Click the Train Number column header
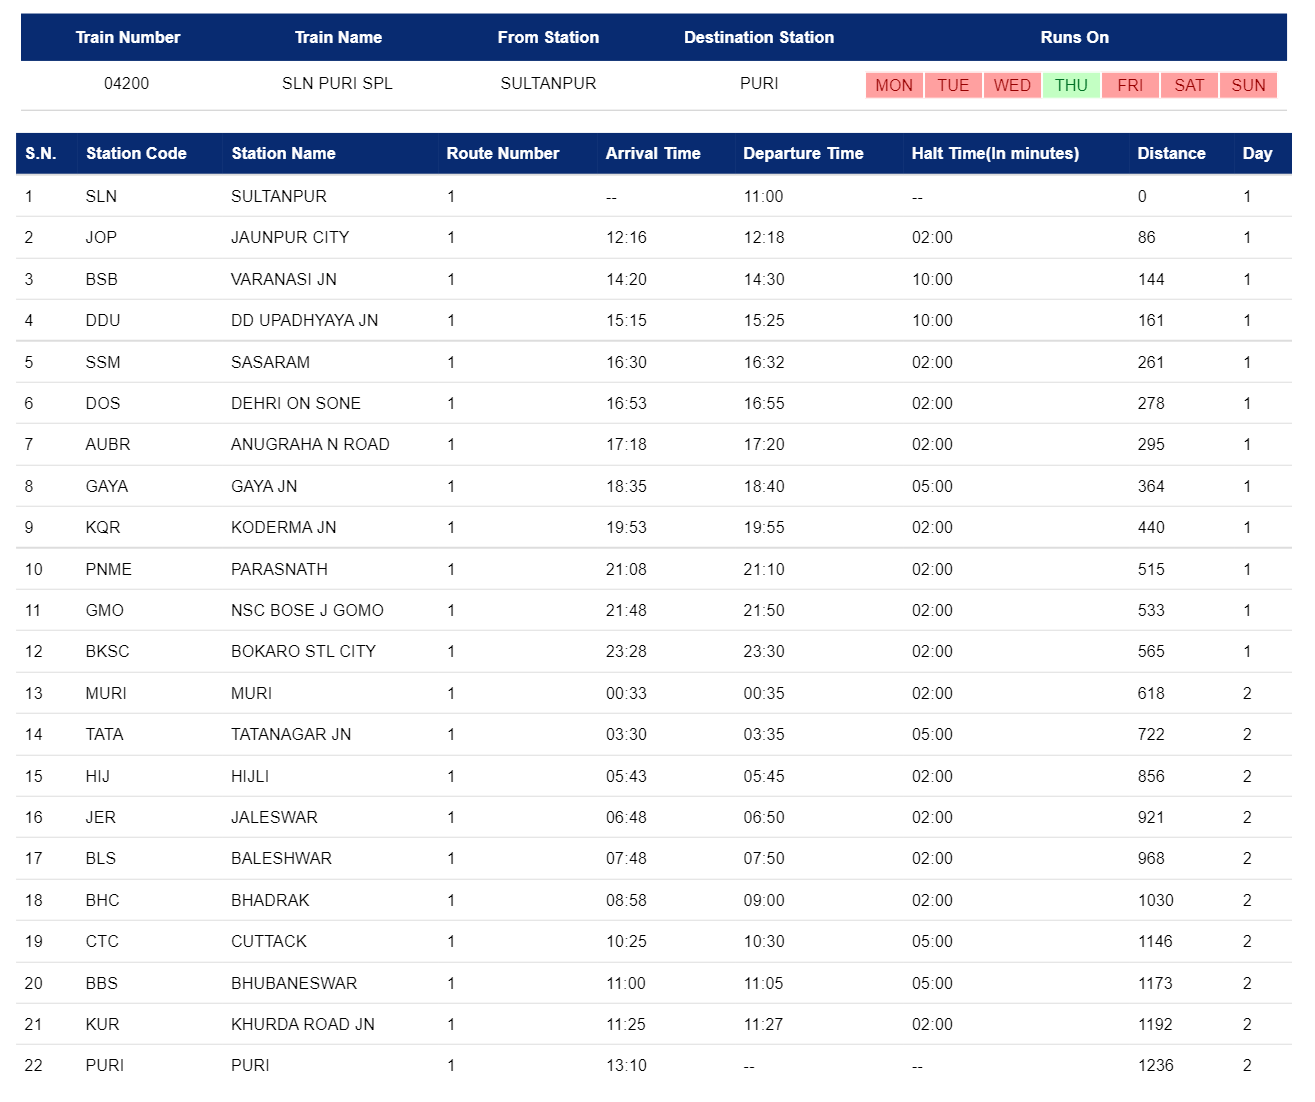The width and height of the screenshot is (1315, 1102). point(128,37)
